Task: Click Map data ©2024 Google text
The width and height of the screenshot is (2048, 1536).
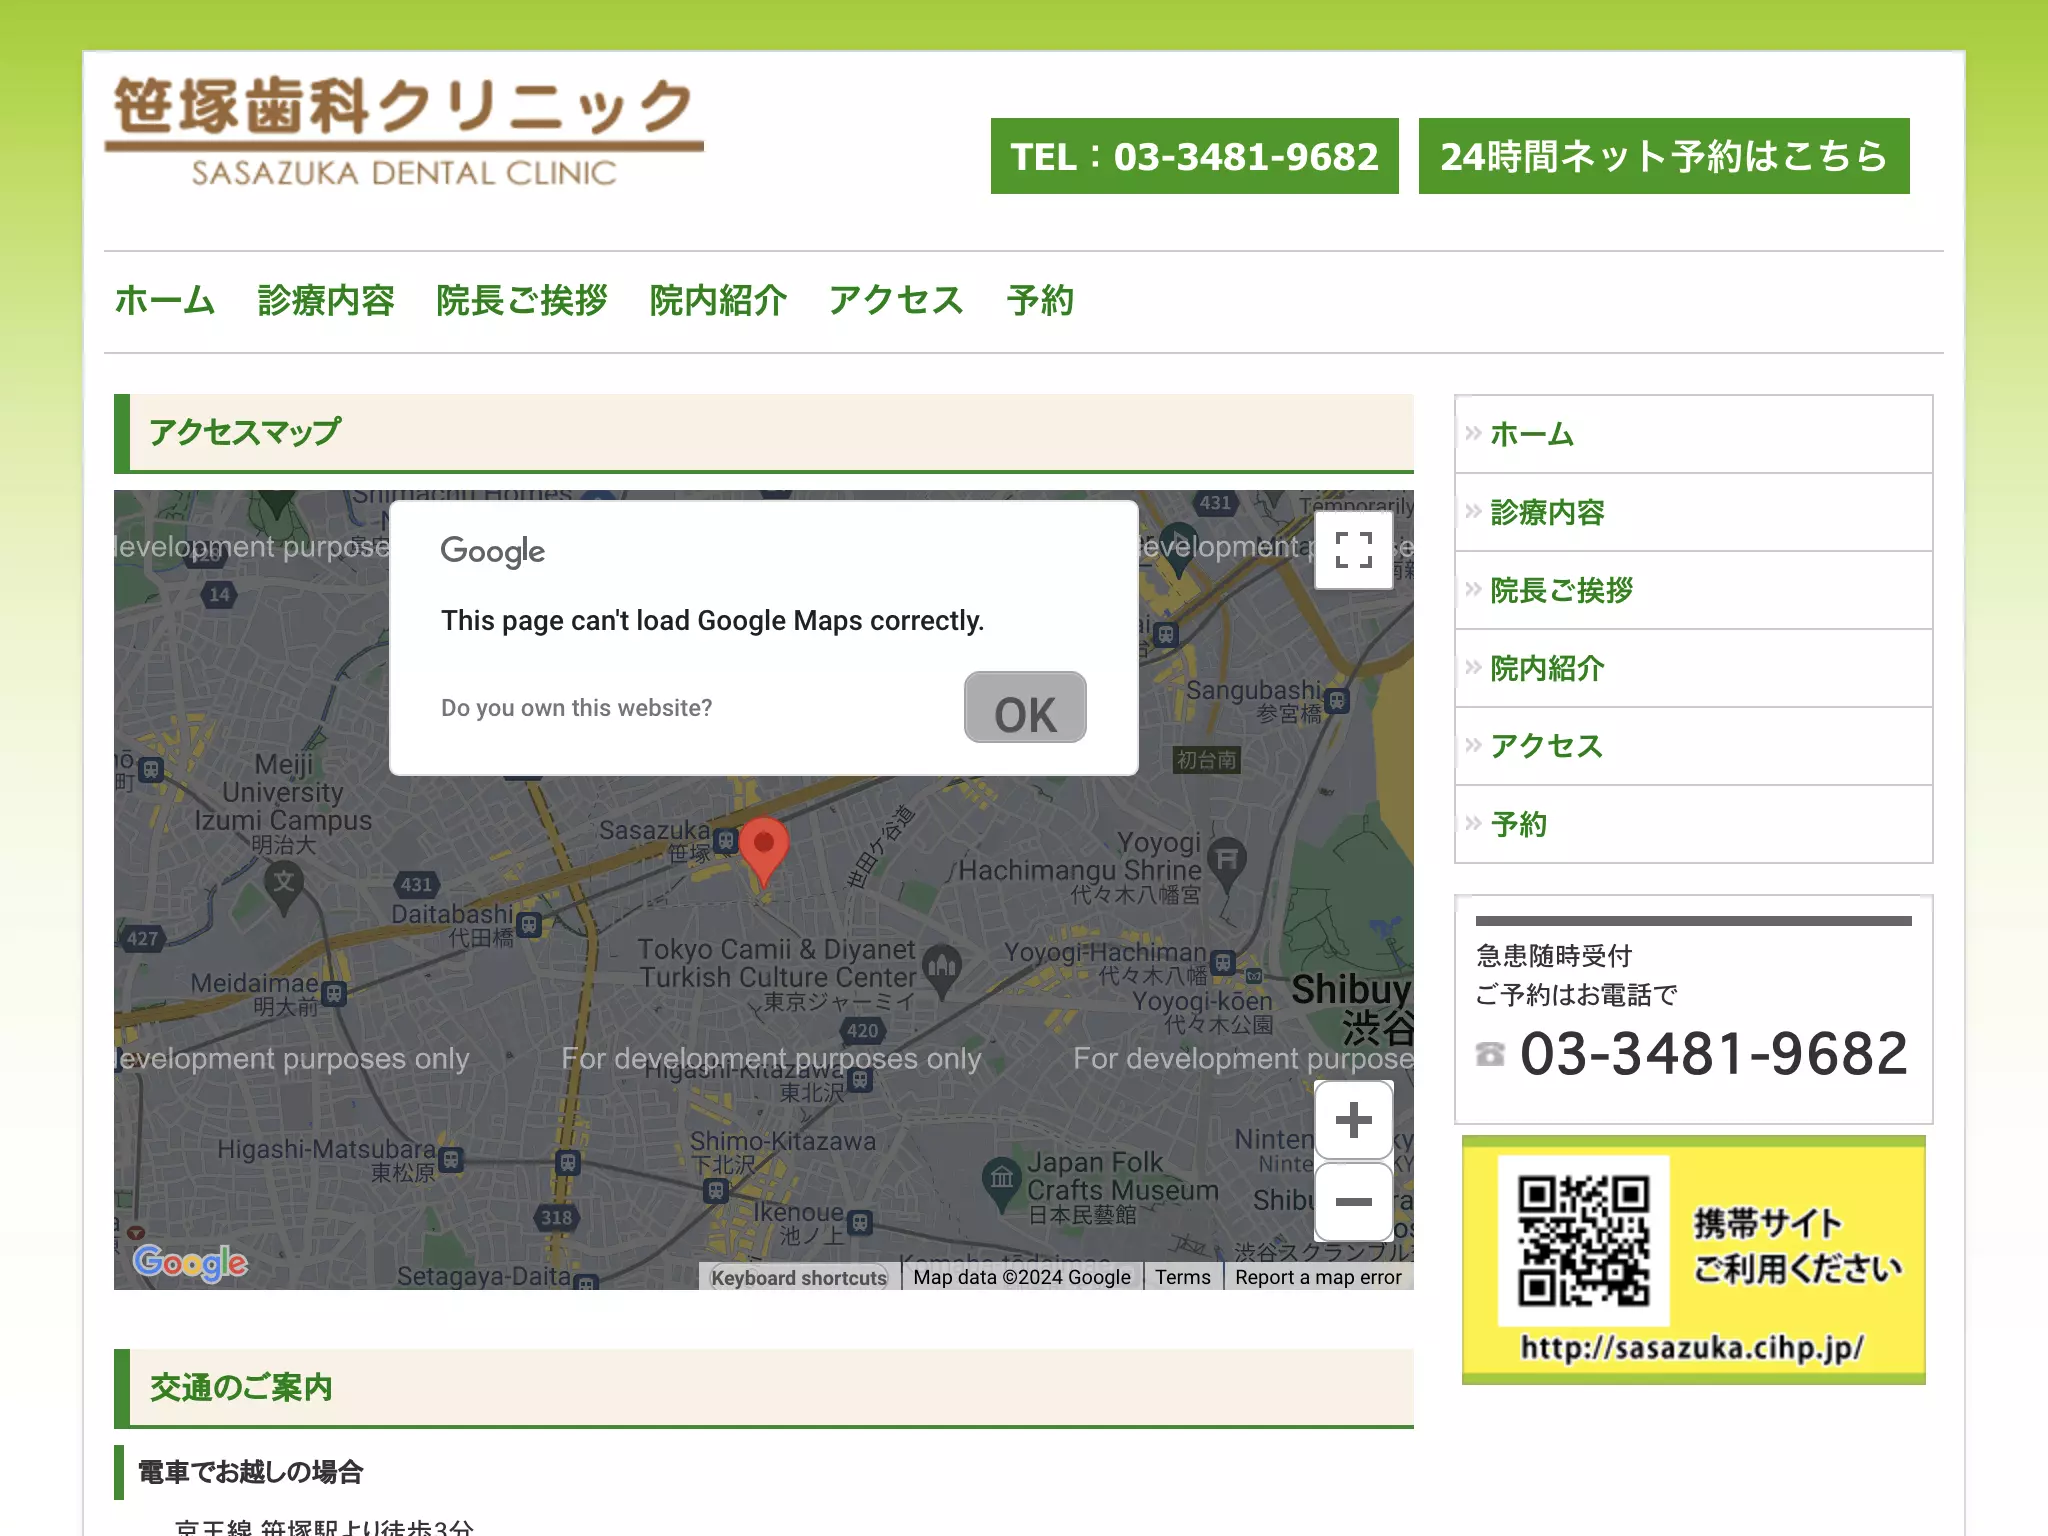Action: [1022, 1277]
